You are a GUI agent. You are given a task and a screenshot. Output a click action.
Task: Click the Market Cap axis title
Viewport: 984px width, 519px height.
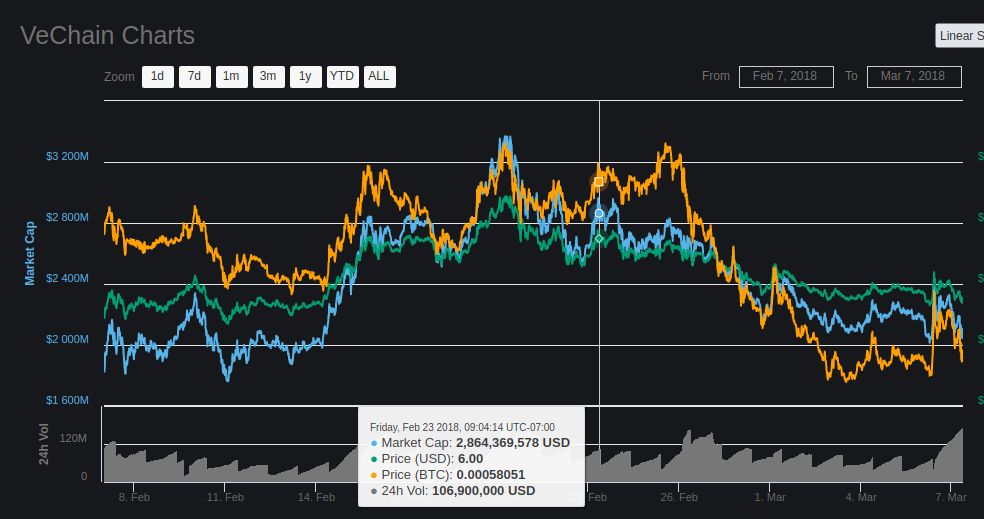[29, 254]
